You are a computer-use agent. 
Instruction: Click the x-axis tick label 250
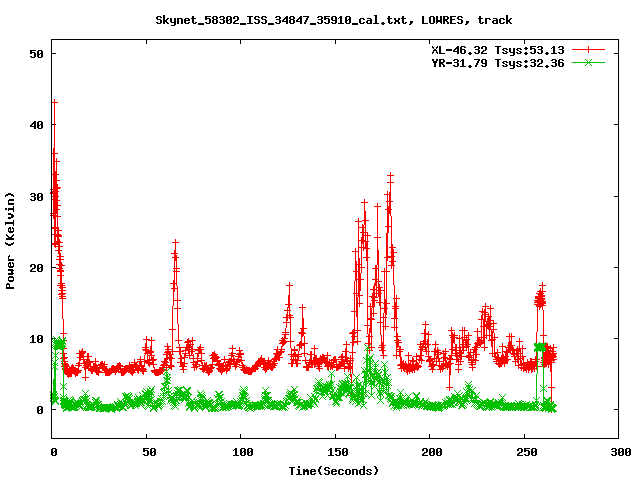pos(526,452)
